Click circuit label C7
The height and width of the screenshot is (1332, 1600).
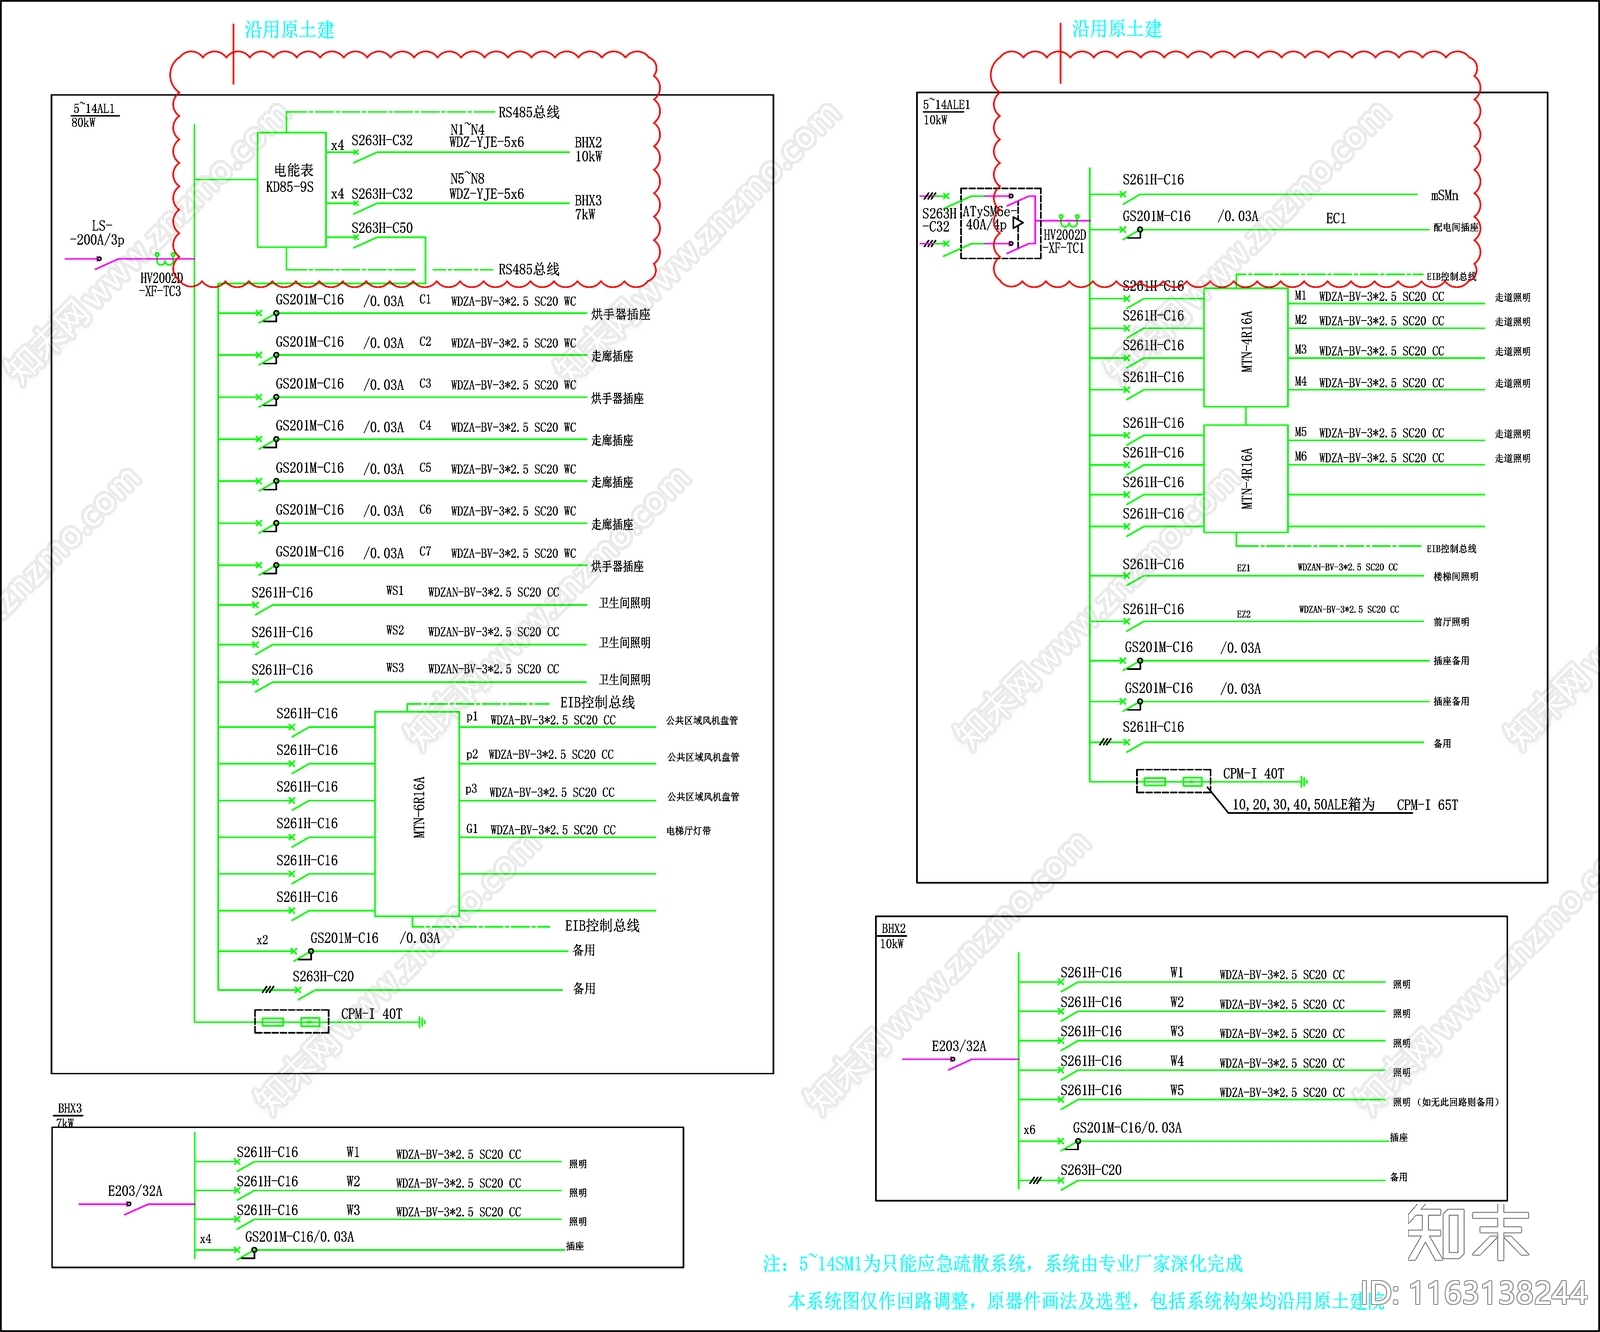tap(425, 551)
